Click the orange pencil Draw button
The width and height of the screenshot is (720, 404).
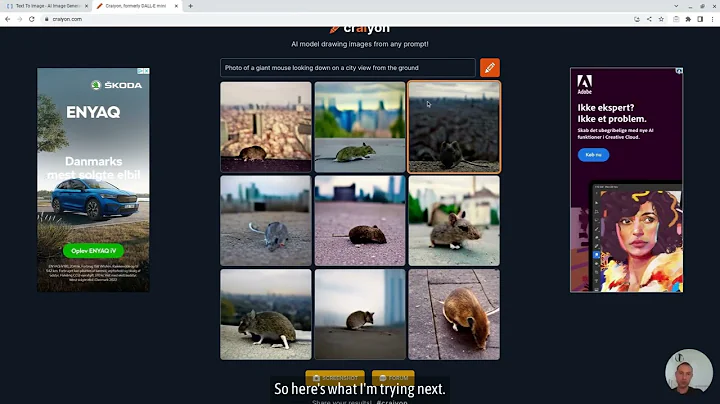(489, 67)
